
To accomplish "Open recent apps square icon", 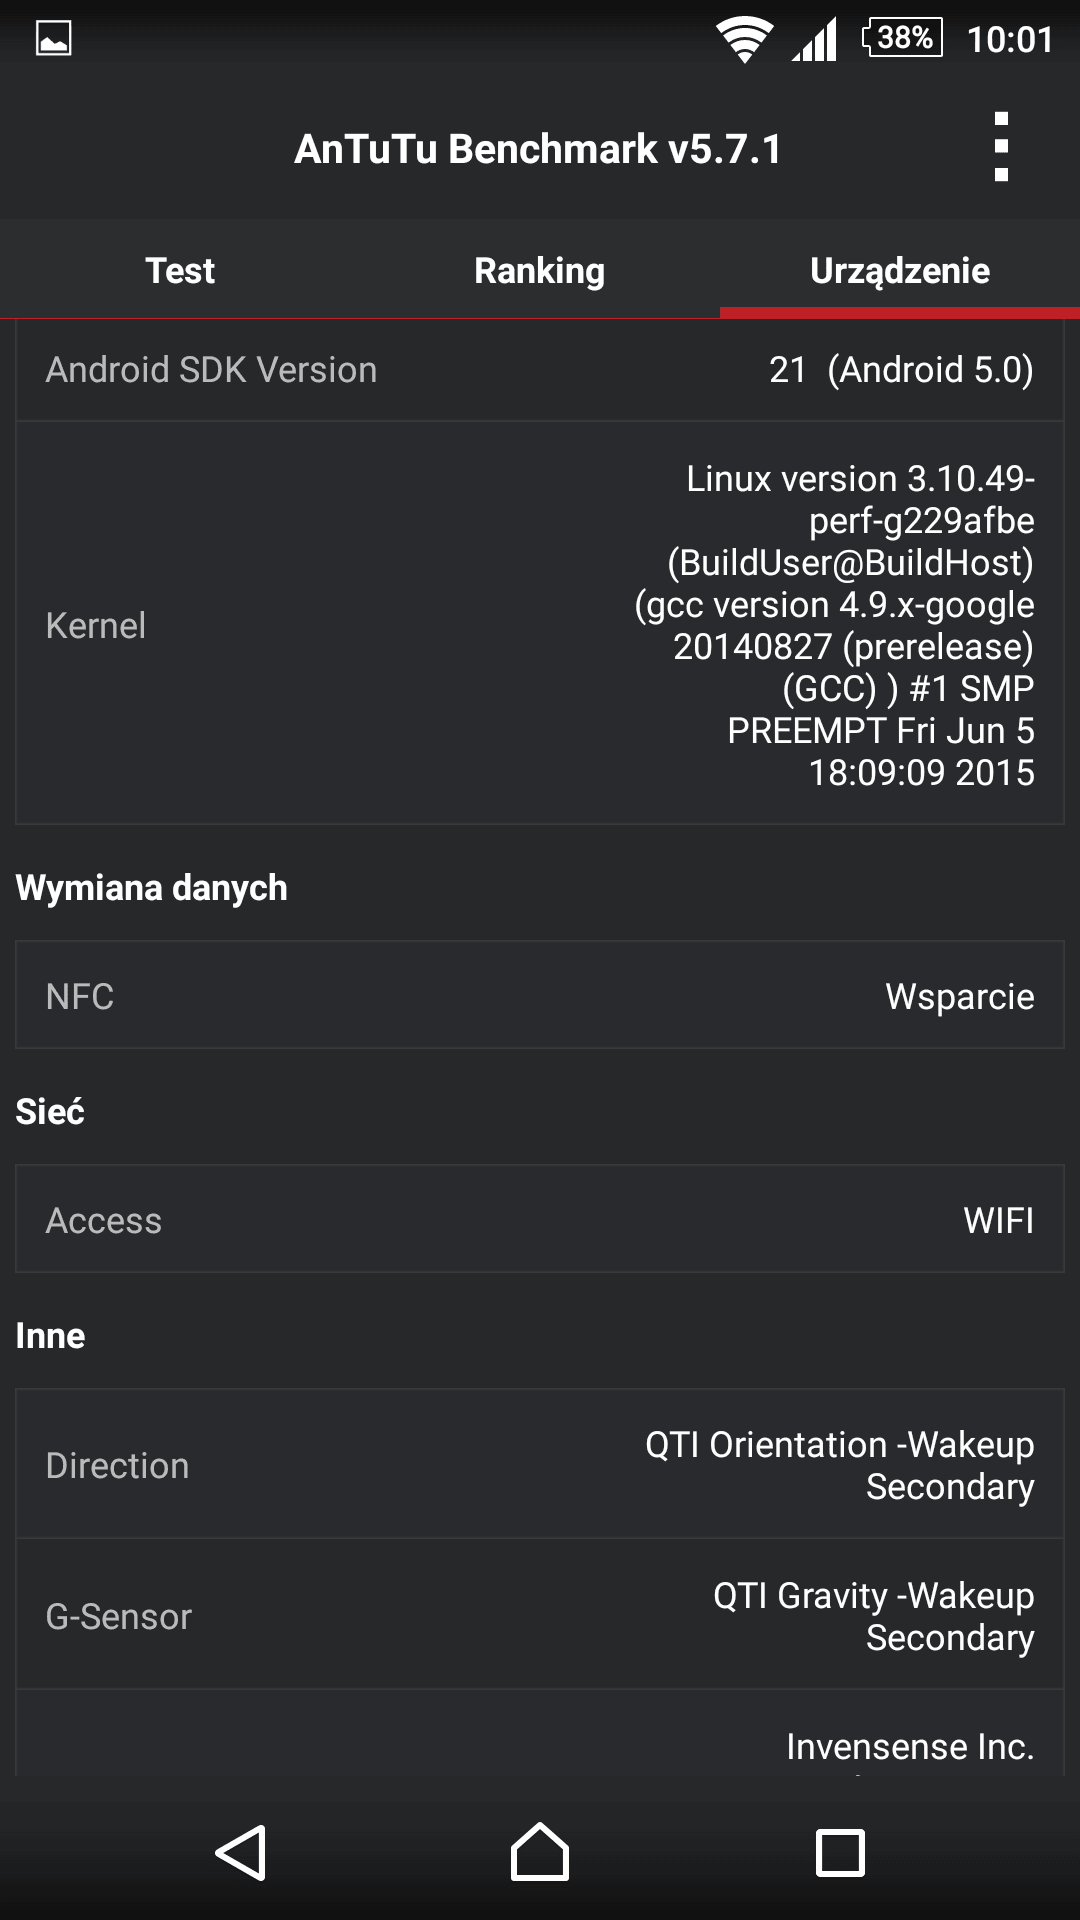I will [840, 1852].
